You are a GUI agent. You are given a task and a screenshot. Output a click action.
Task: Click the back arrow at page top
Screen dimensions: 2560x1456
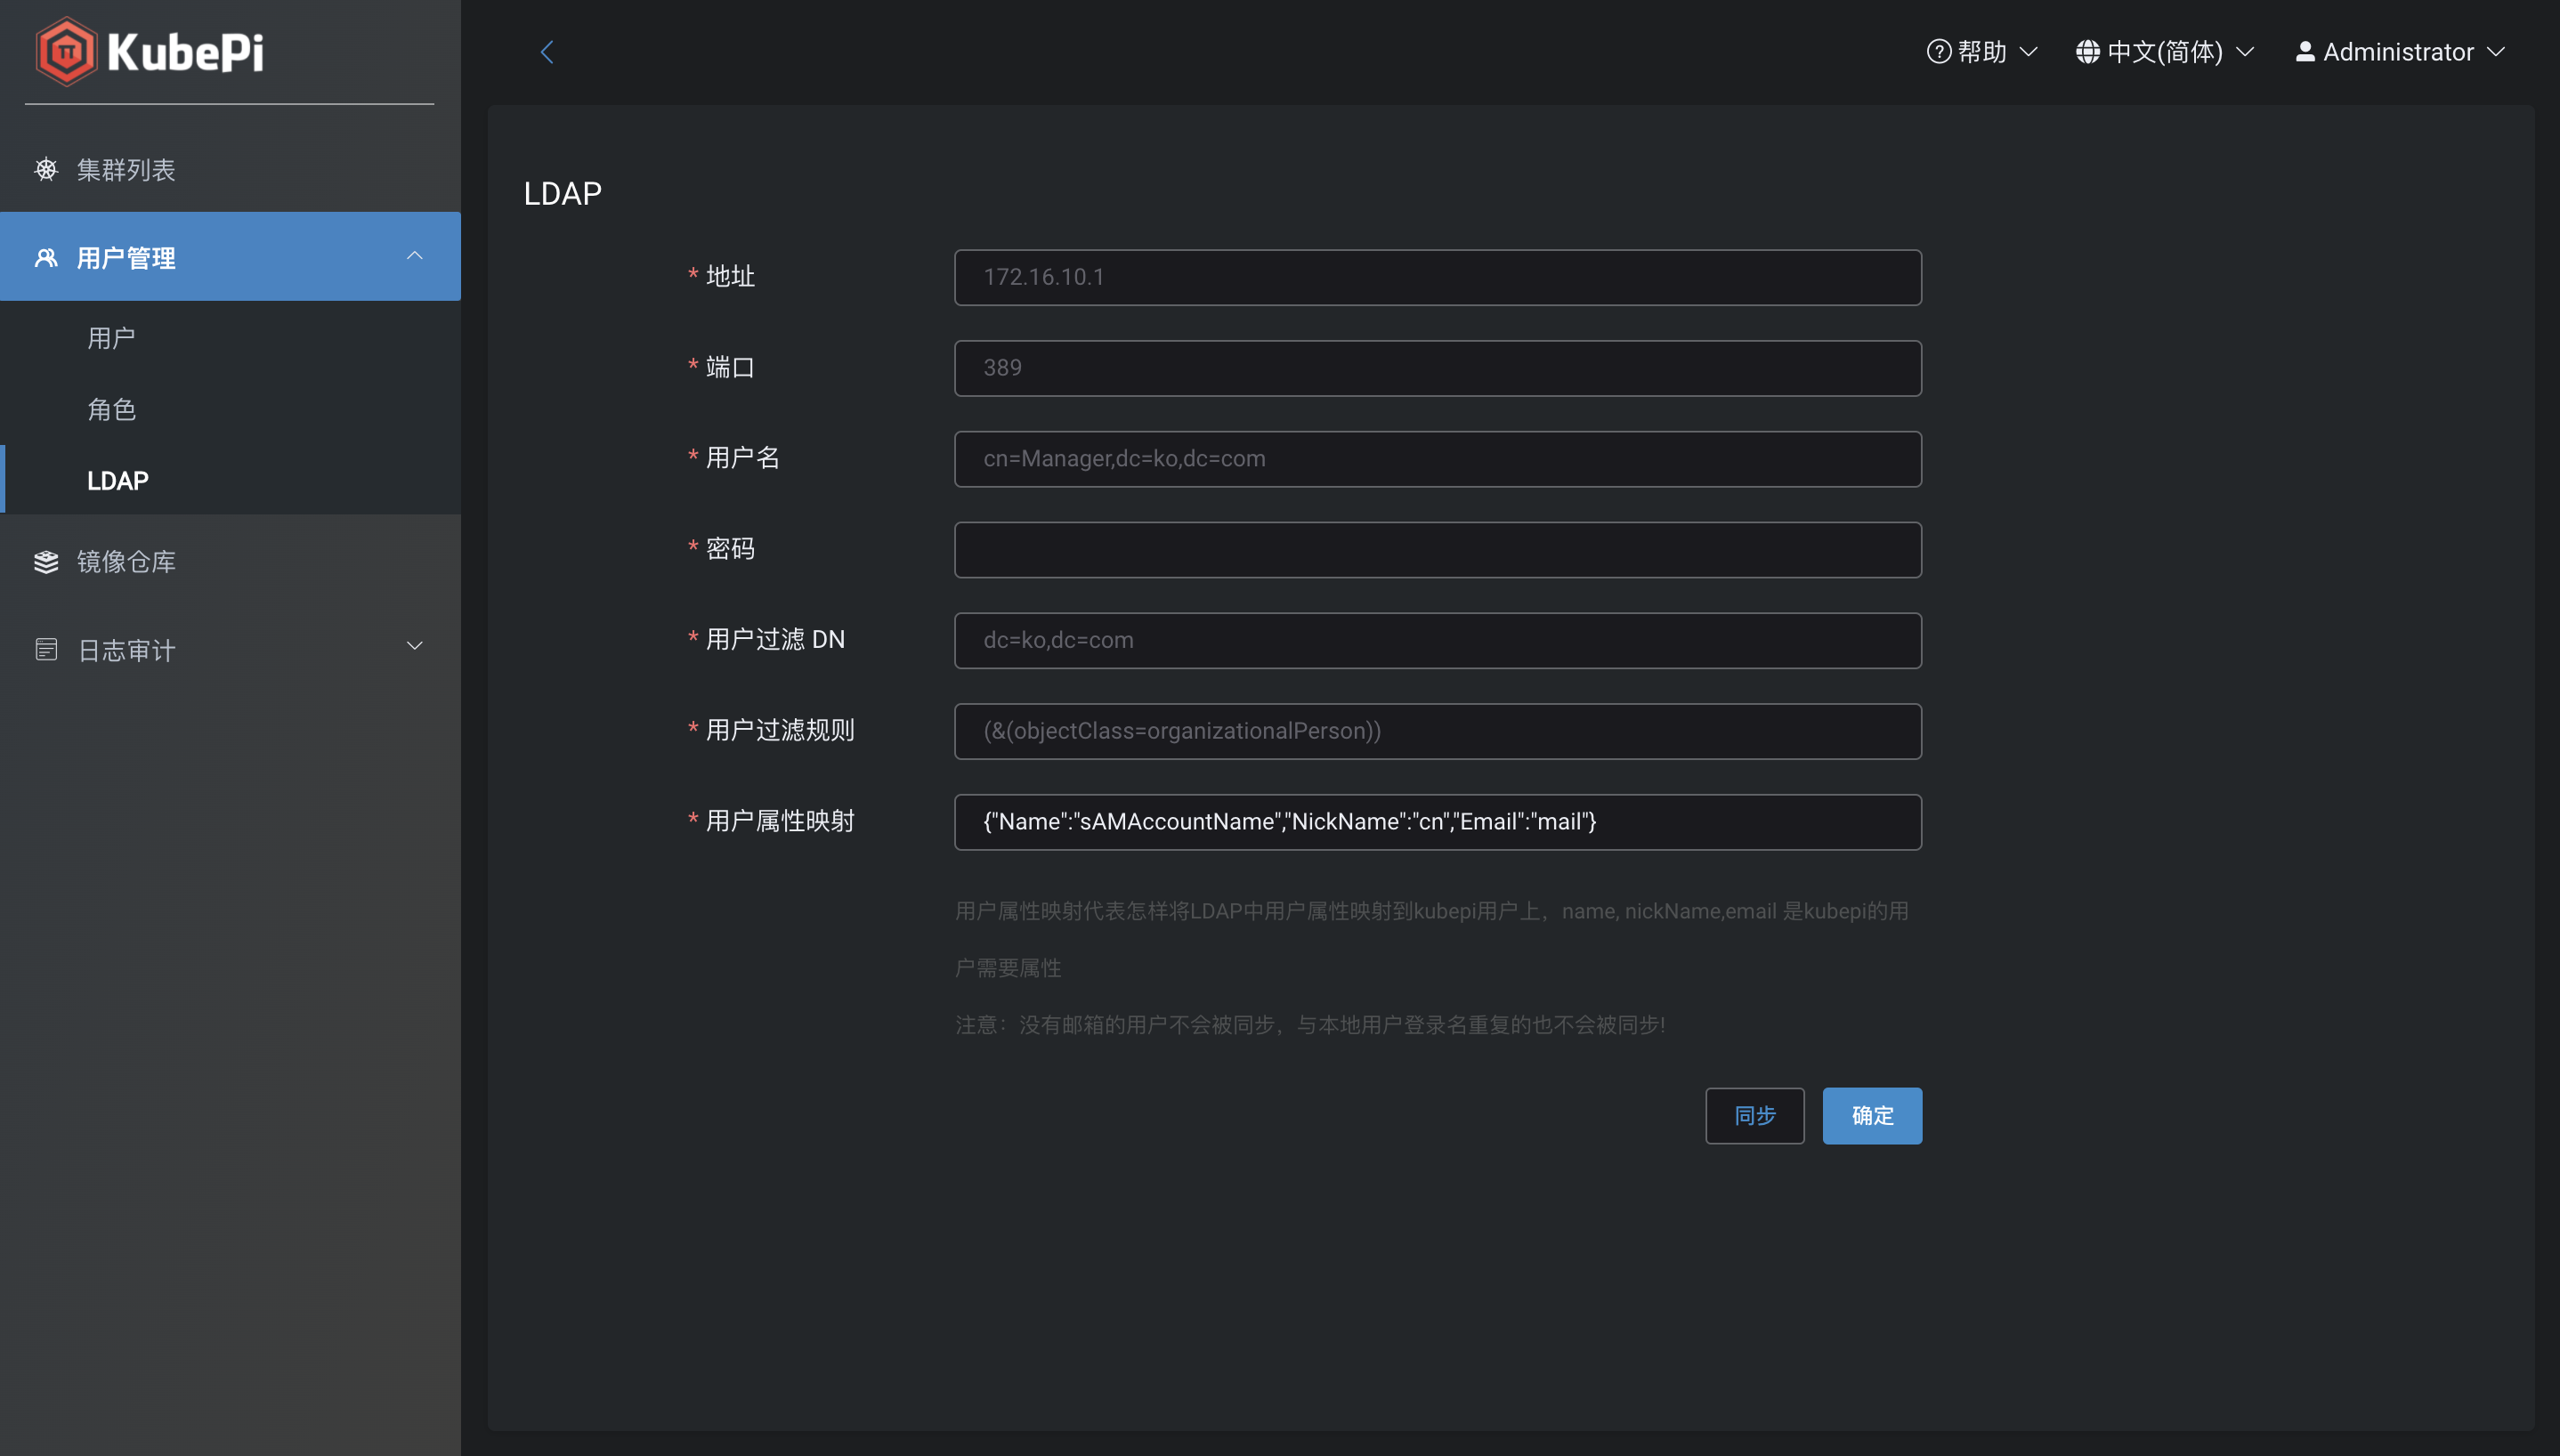point(547,51)
